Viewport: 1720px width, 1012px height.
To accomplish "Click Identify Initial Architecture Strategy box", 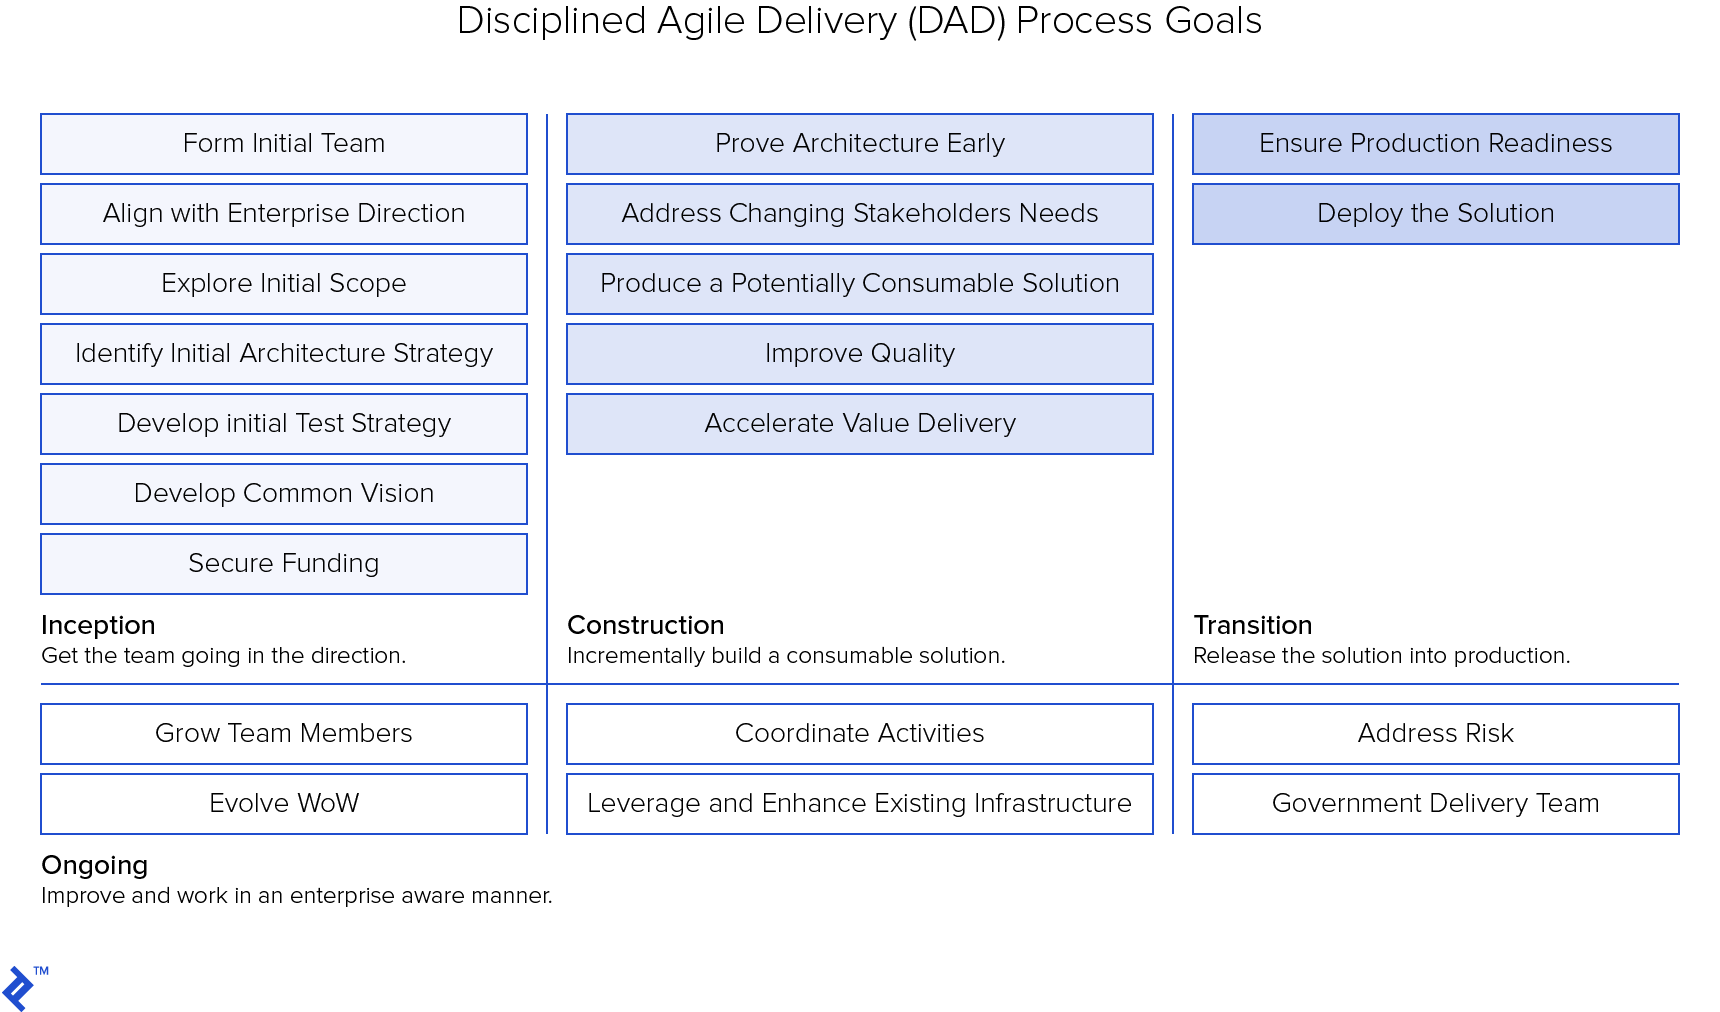I will click(x=284, y=354).
